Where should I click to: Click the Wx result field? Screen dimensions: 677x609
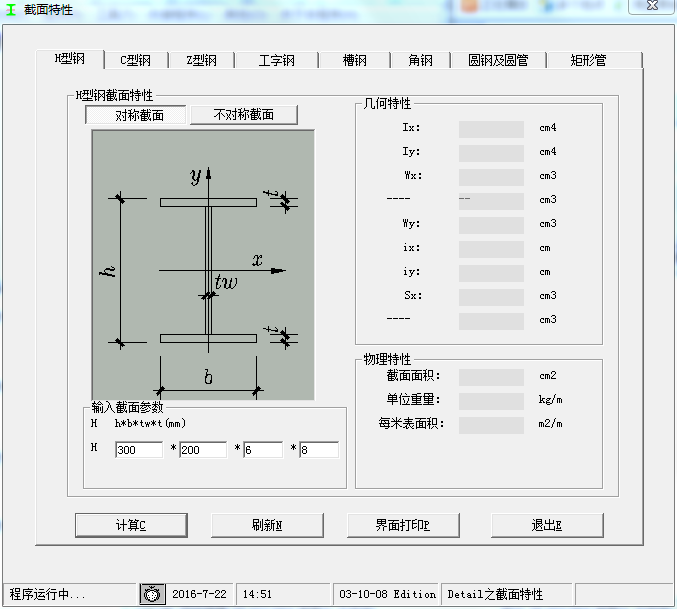[x=491, y=177]
